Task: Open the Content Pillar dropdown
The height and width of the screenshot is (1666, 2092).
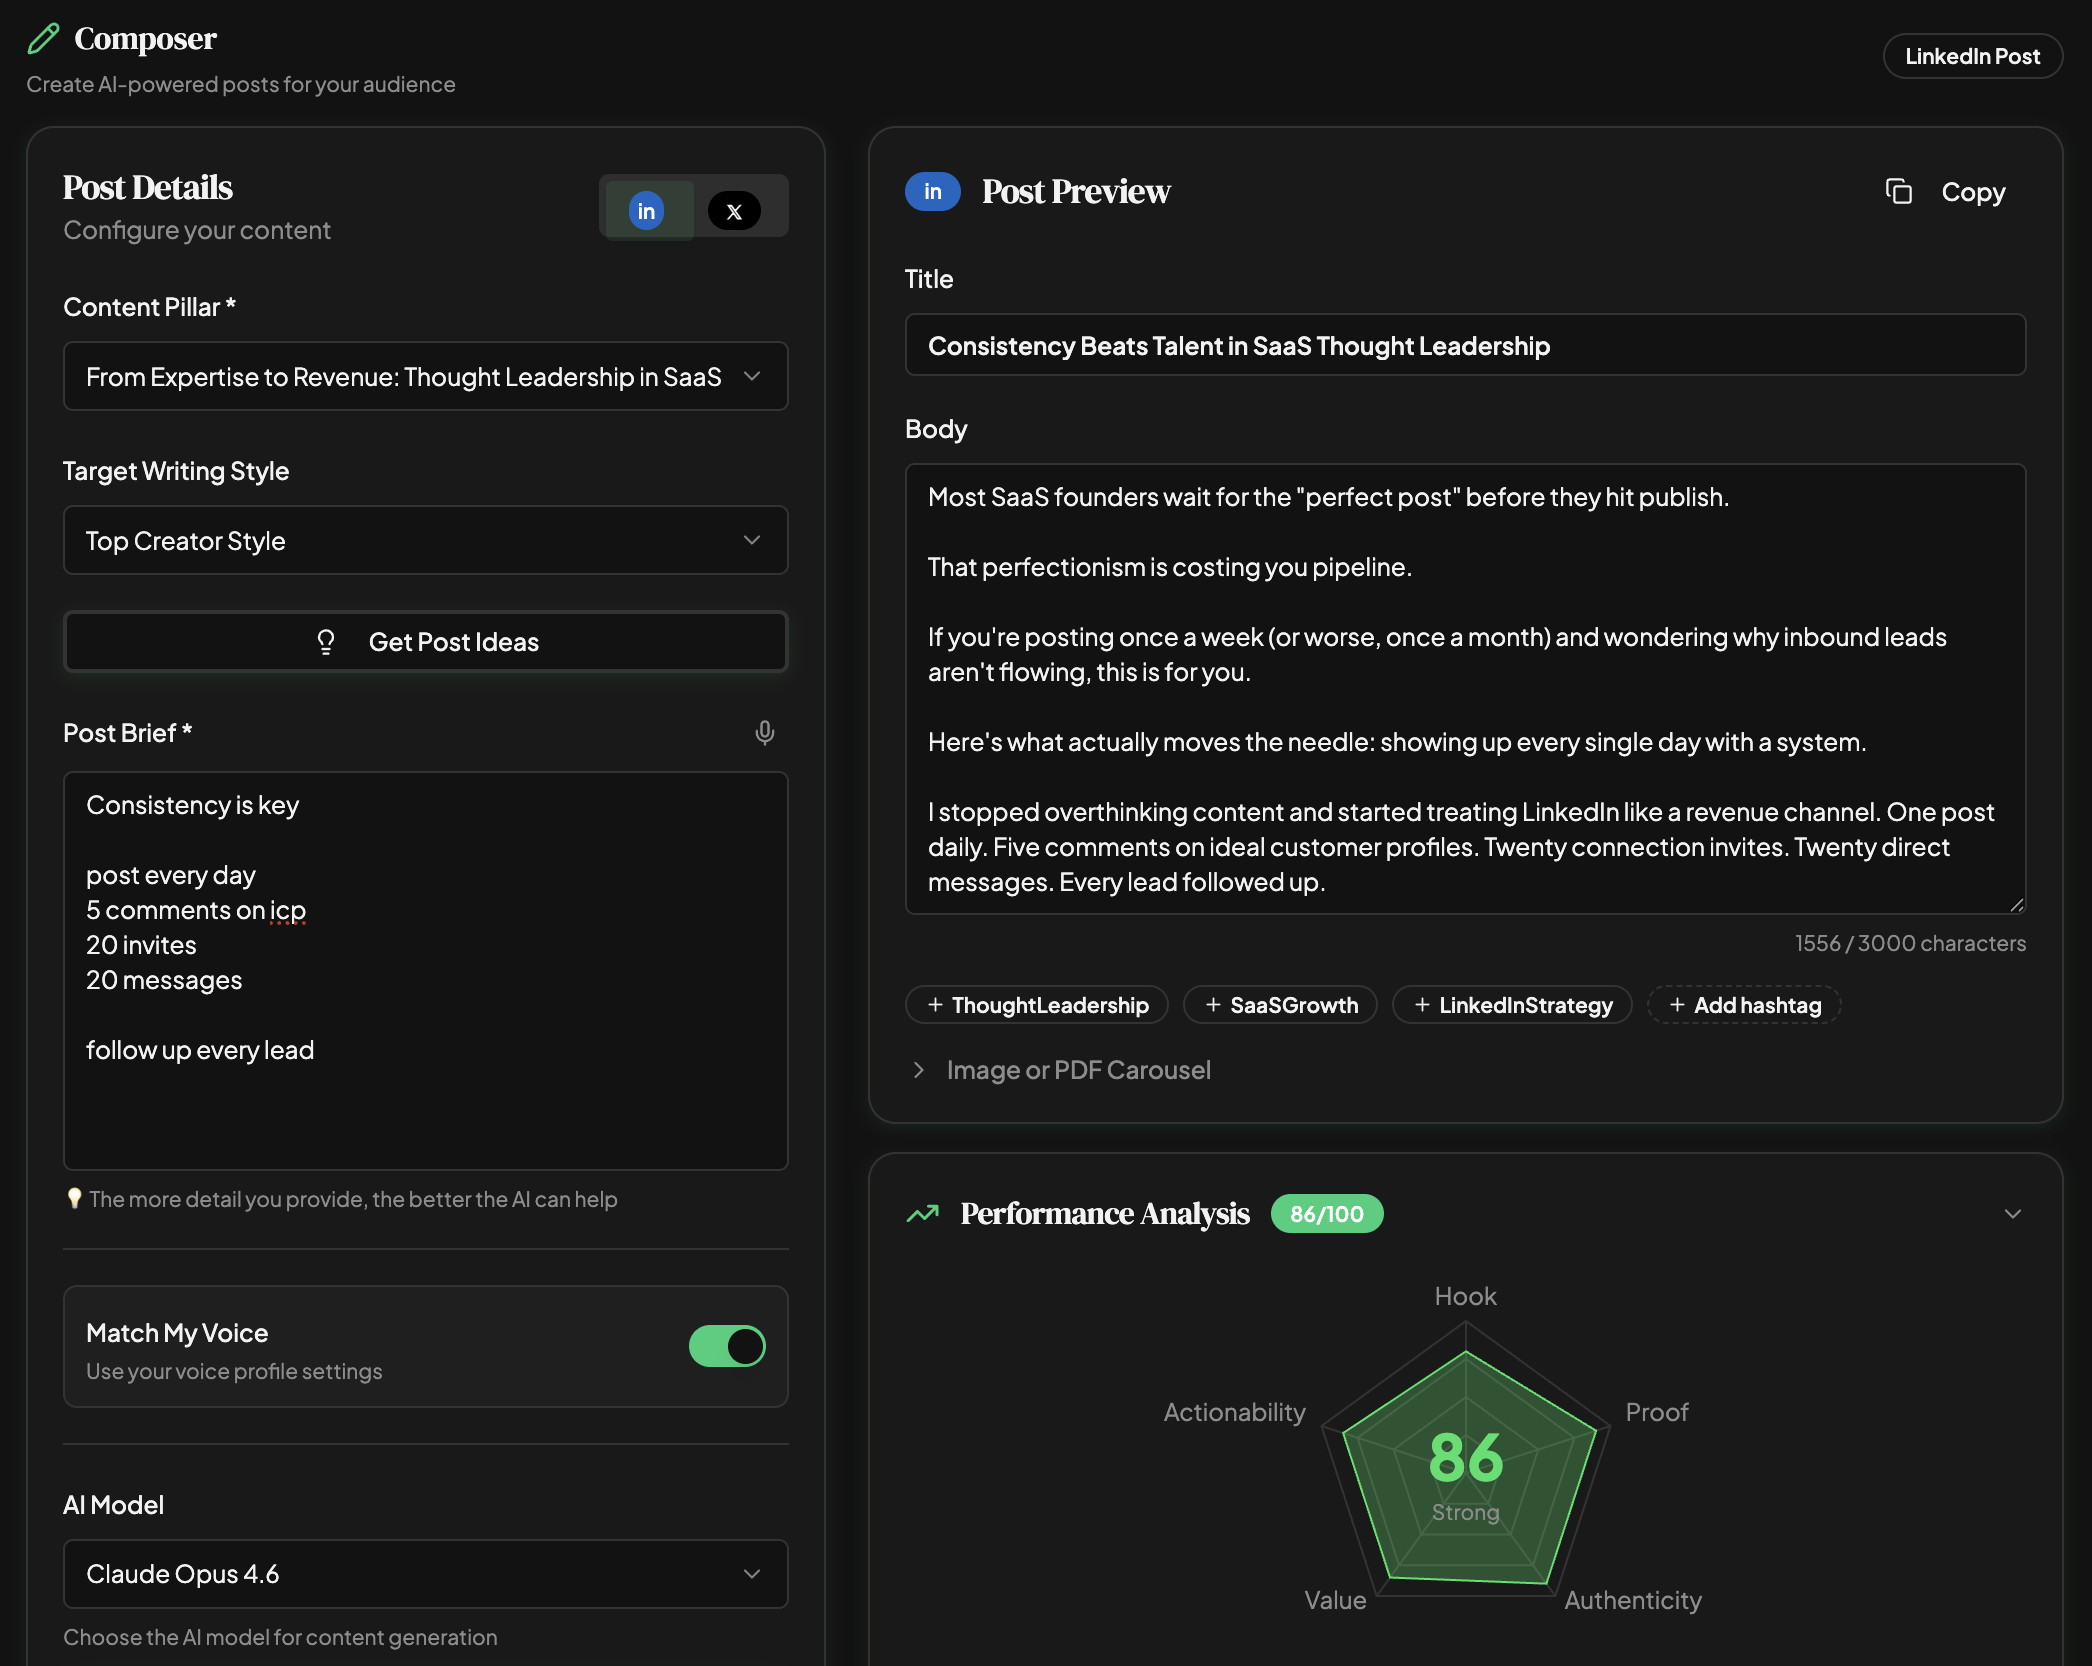Action: tap(425, 376)
